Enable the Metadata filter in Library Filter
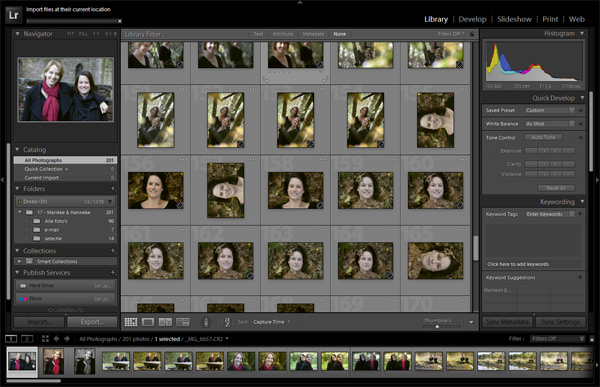600x387 pixels. pos(313,34)
